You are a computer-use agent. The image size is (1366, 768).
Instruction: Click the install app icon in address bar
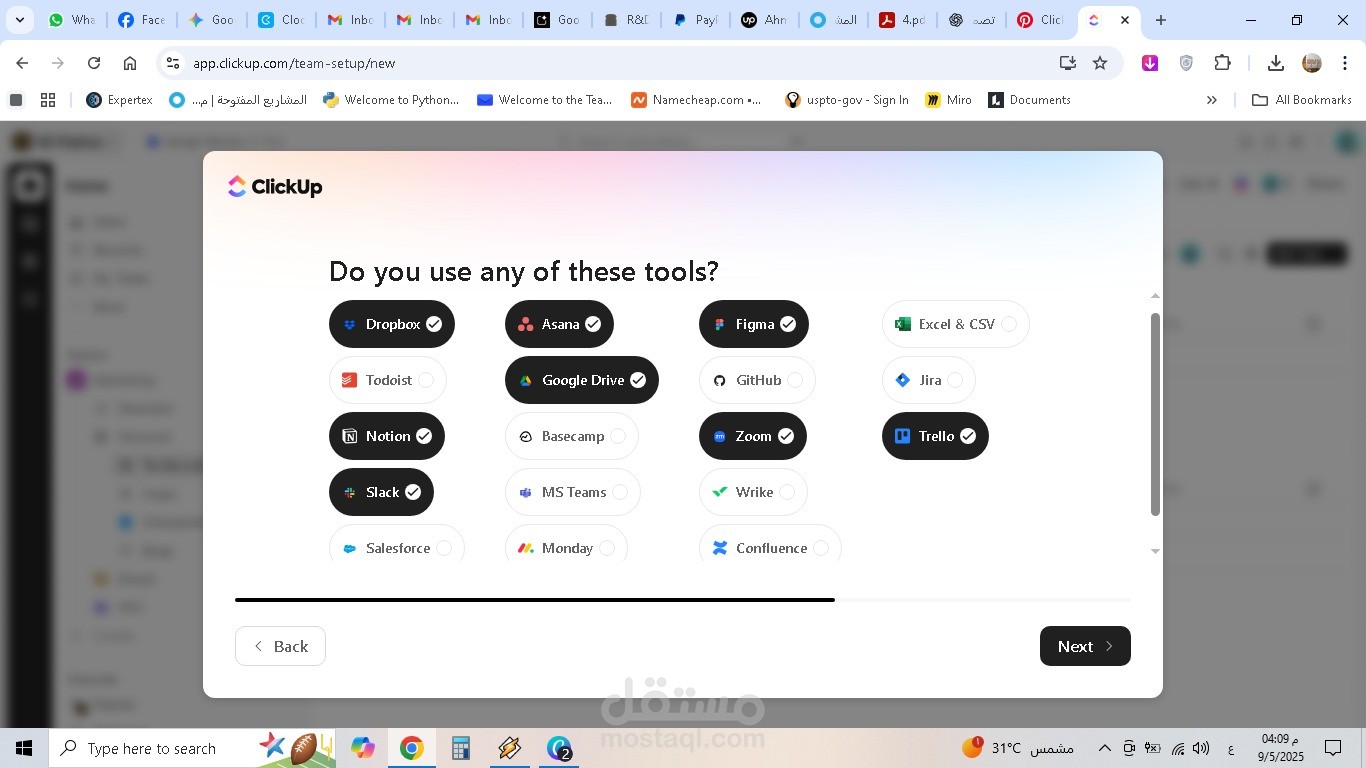pyautogui.click(x=1068, y=63)
